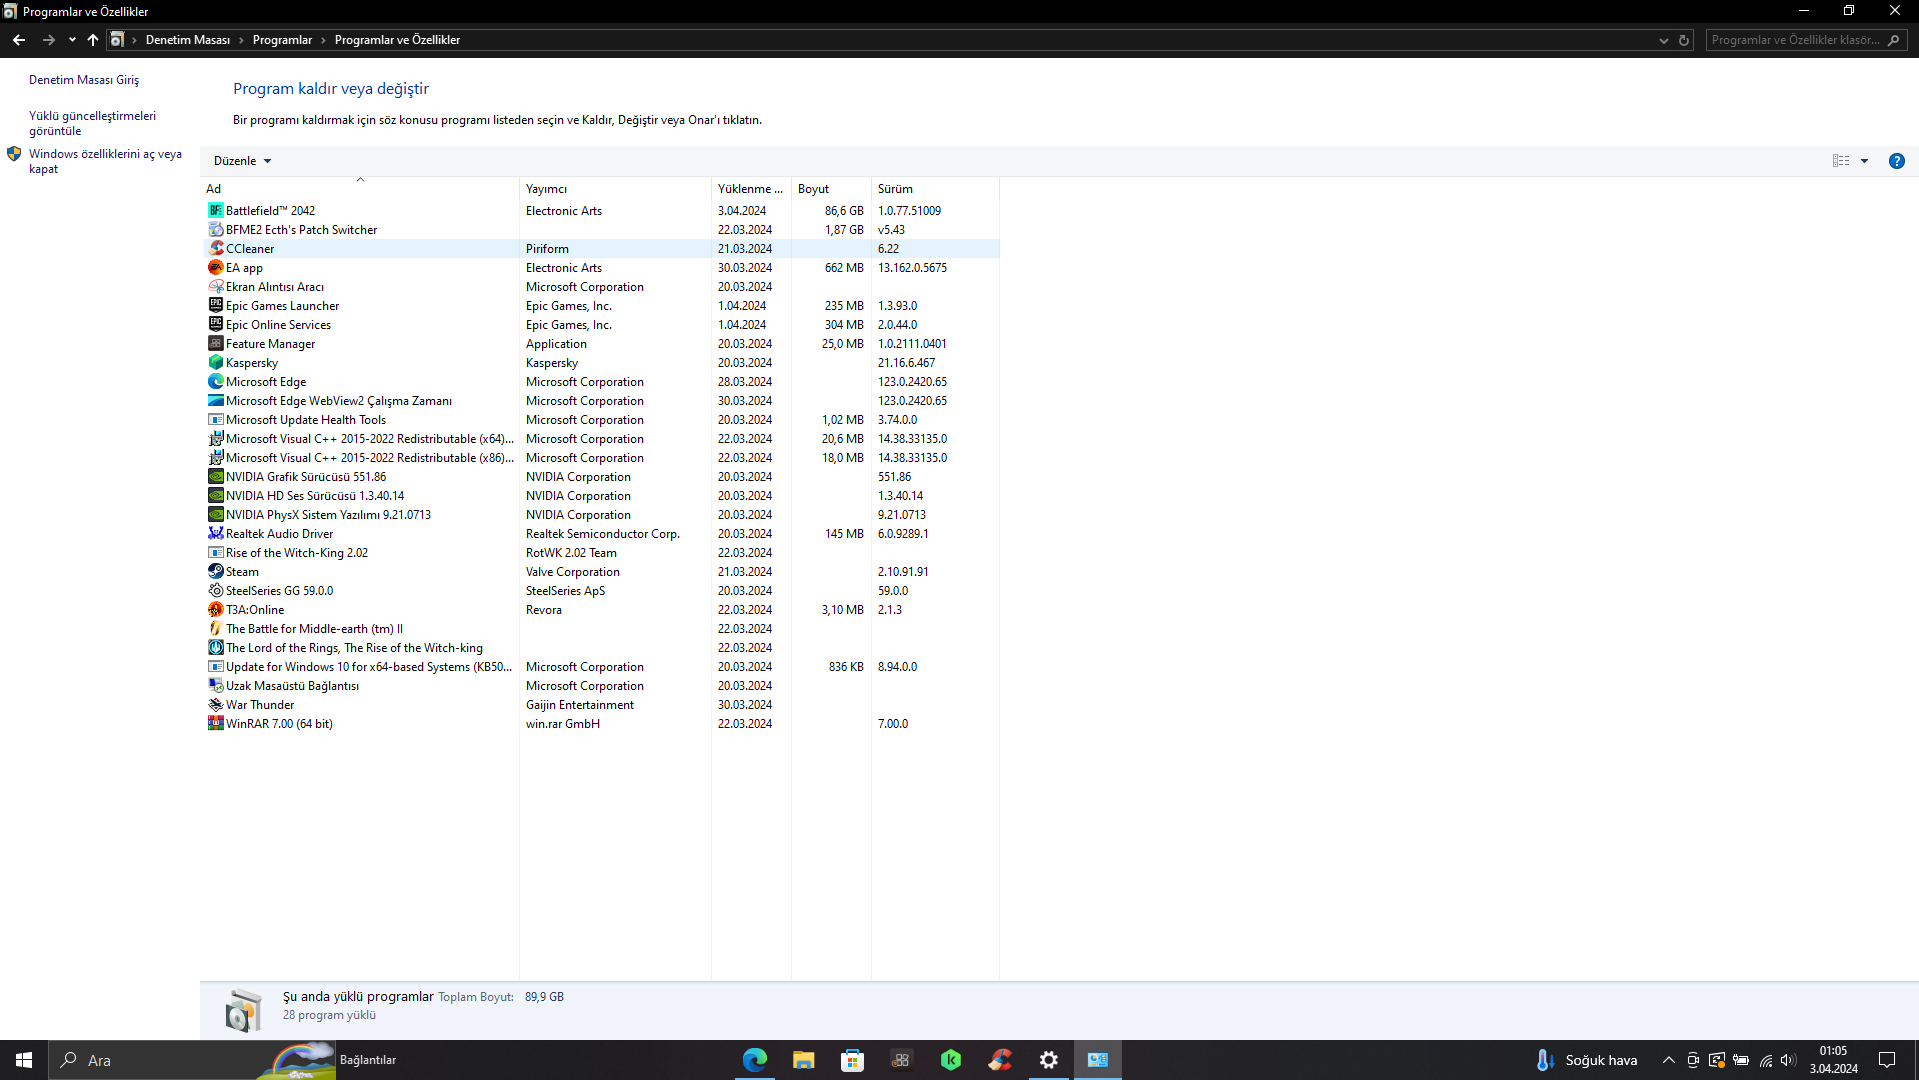Click the view layout icon
The image size is (1919, 1080).
coord(1841,161)
